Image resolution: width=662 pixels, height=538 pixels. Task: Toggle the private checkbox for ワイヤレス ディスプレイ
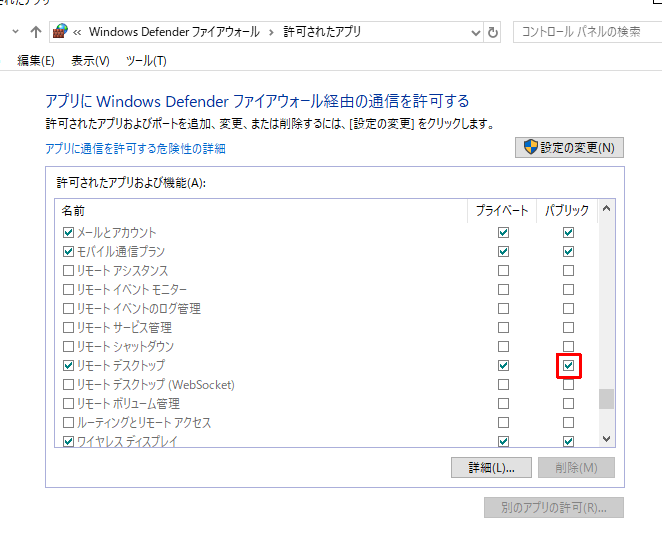pos(503,442)
